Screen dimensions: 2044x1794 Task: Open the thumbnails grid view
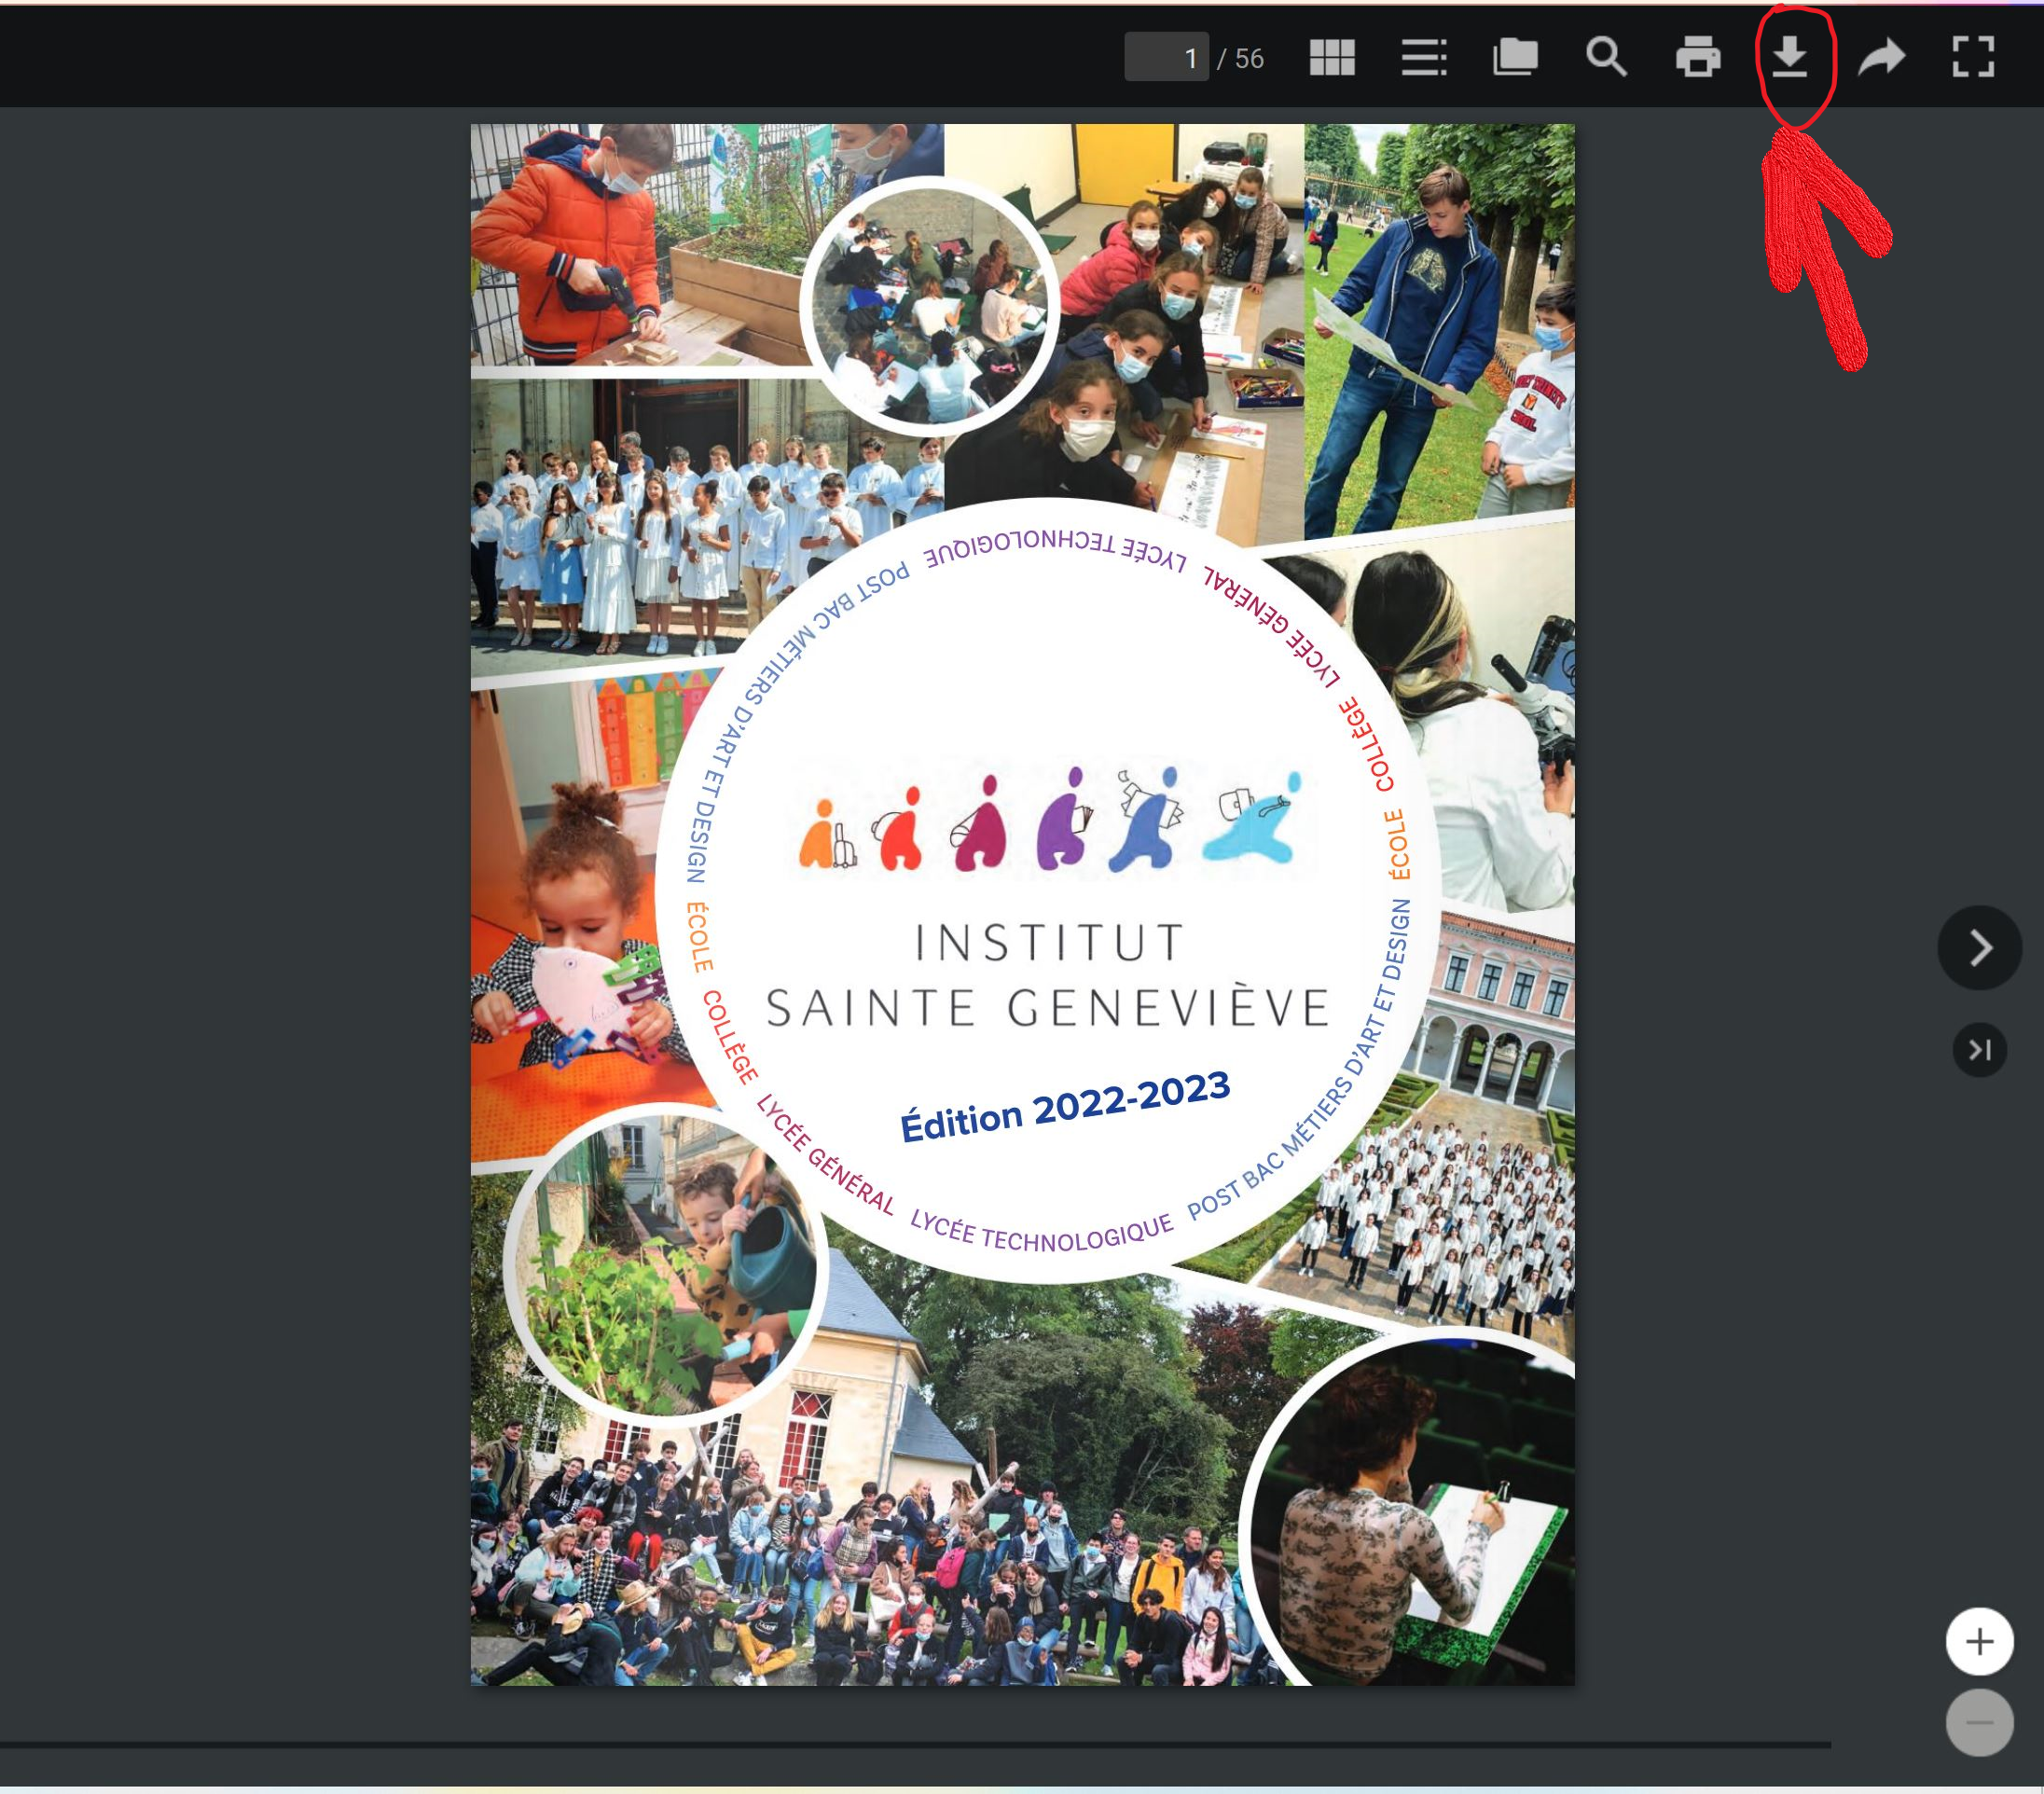pos(1331,58)
